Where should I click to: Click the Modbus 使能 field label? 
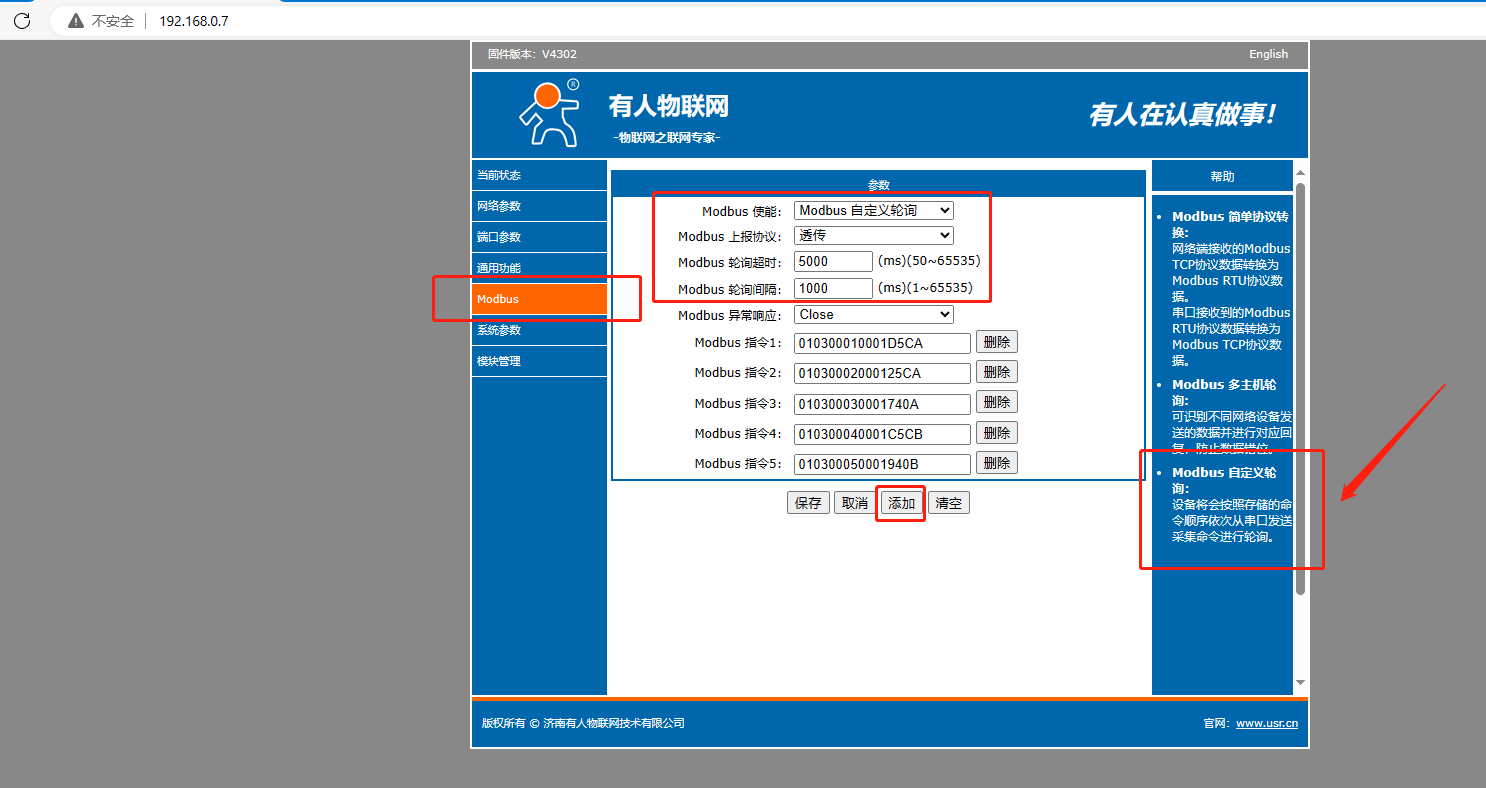(741, 211)
